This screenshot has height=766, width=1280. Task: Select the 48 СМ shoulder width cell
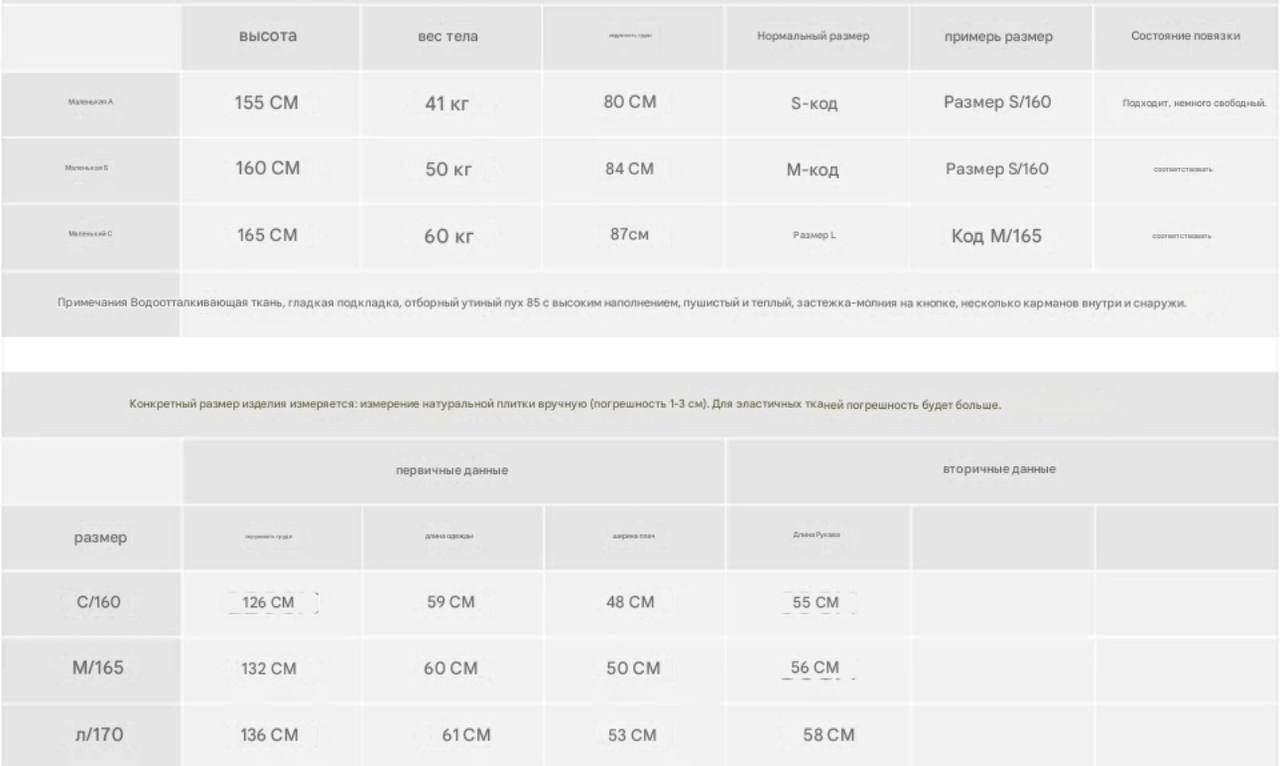pyautogui.click(x=631, y=602)
